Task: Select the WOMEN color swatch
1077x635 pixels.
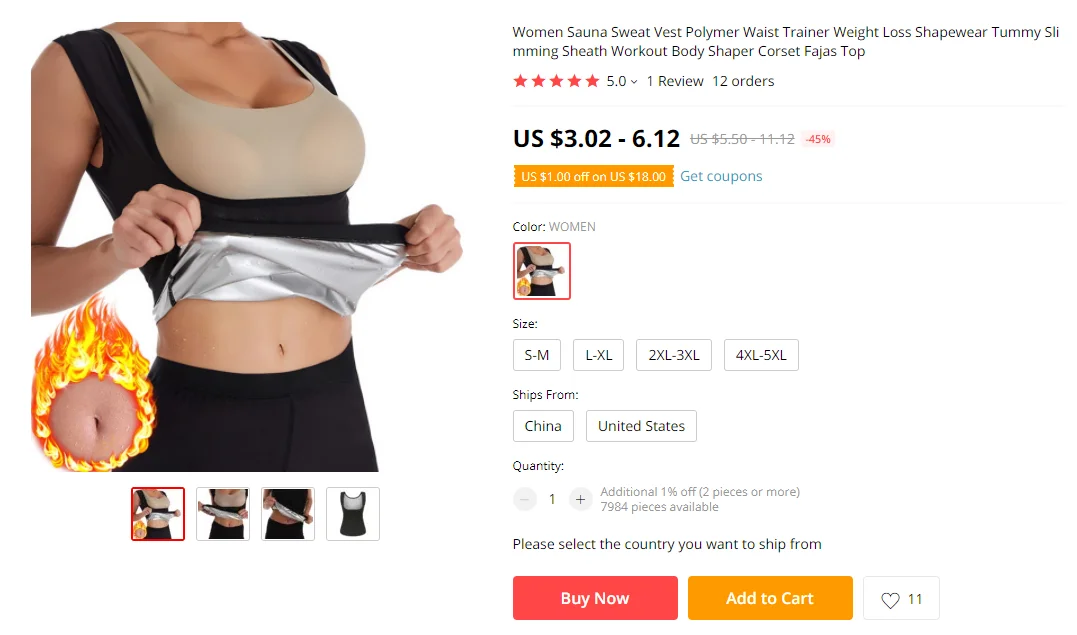Action: pos(542,271)
